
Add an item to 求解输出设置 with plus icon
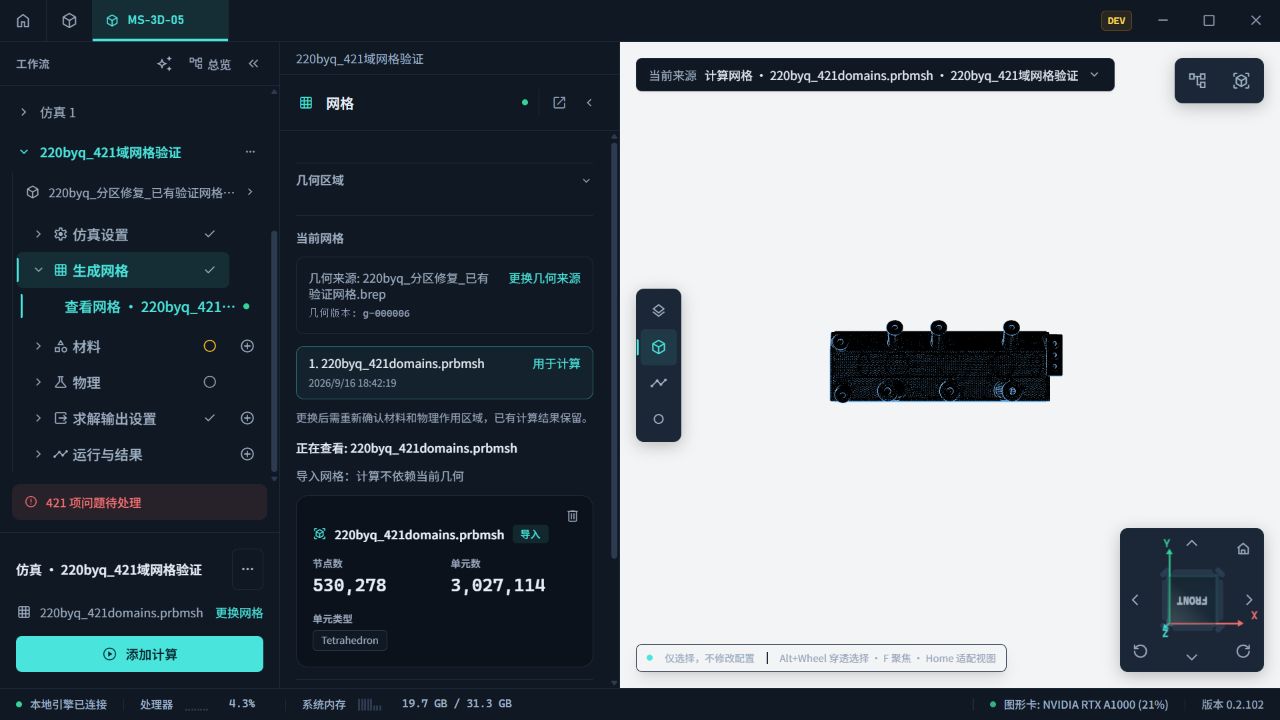coord(247,418)
